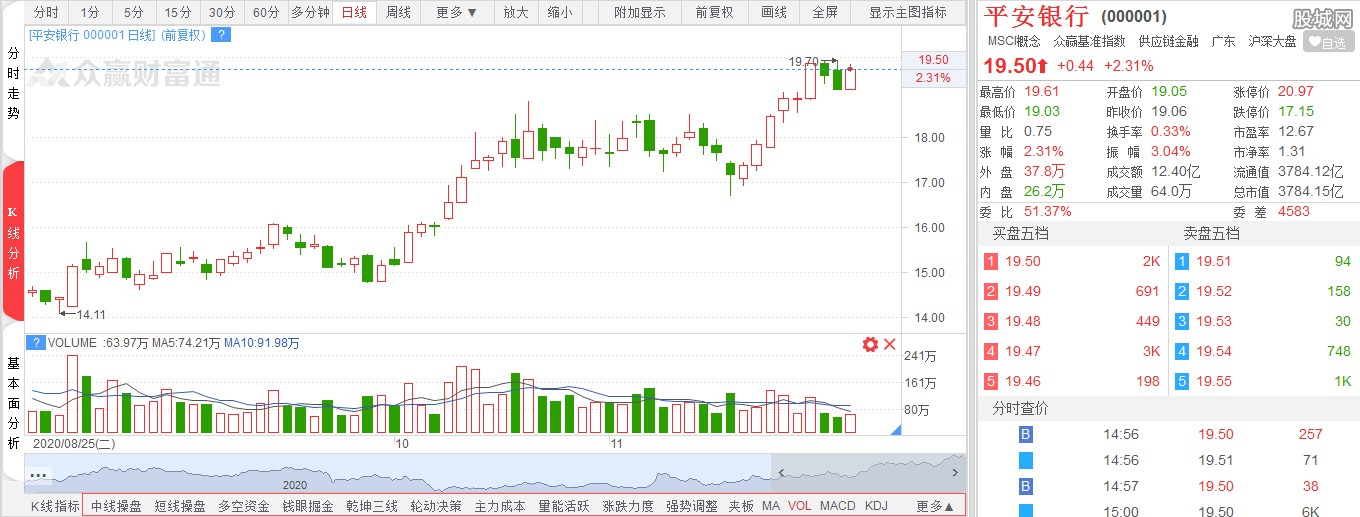Activate 画线 drawing lines tool

(x=774, y=13)
